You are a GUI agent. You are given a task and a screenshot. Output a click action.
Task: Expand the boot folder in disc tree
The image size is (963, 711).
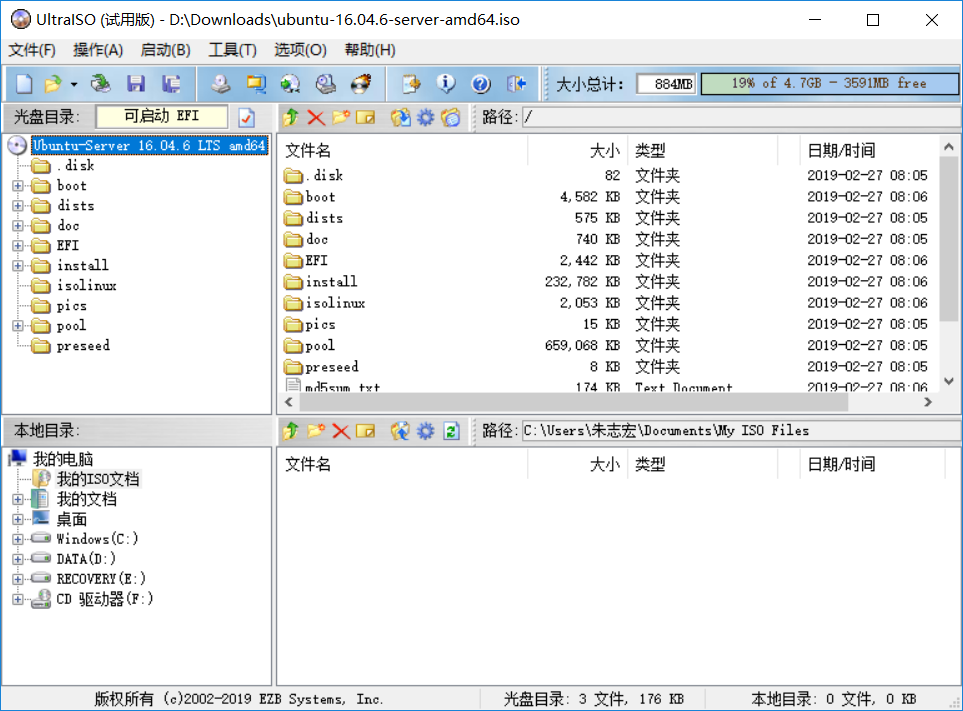[18, 185]
